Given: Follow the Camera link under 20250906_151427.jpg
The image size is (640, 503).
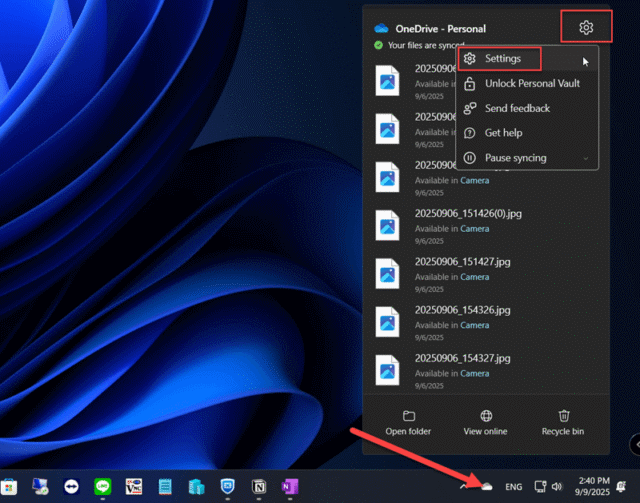Looking at the screenshot, I should pyautogui.click(x=475, y=277).
